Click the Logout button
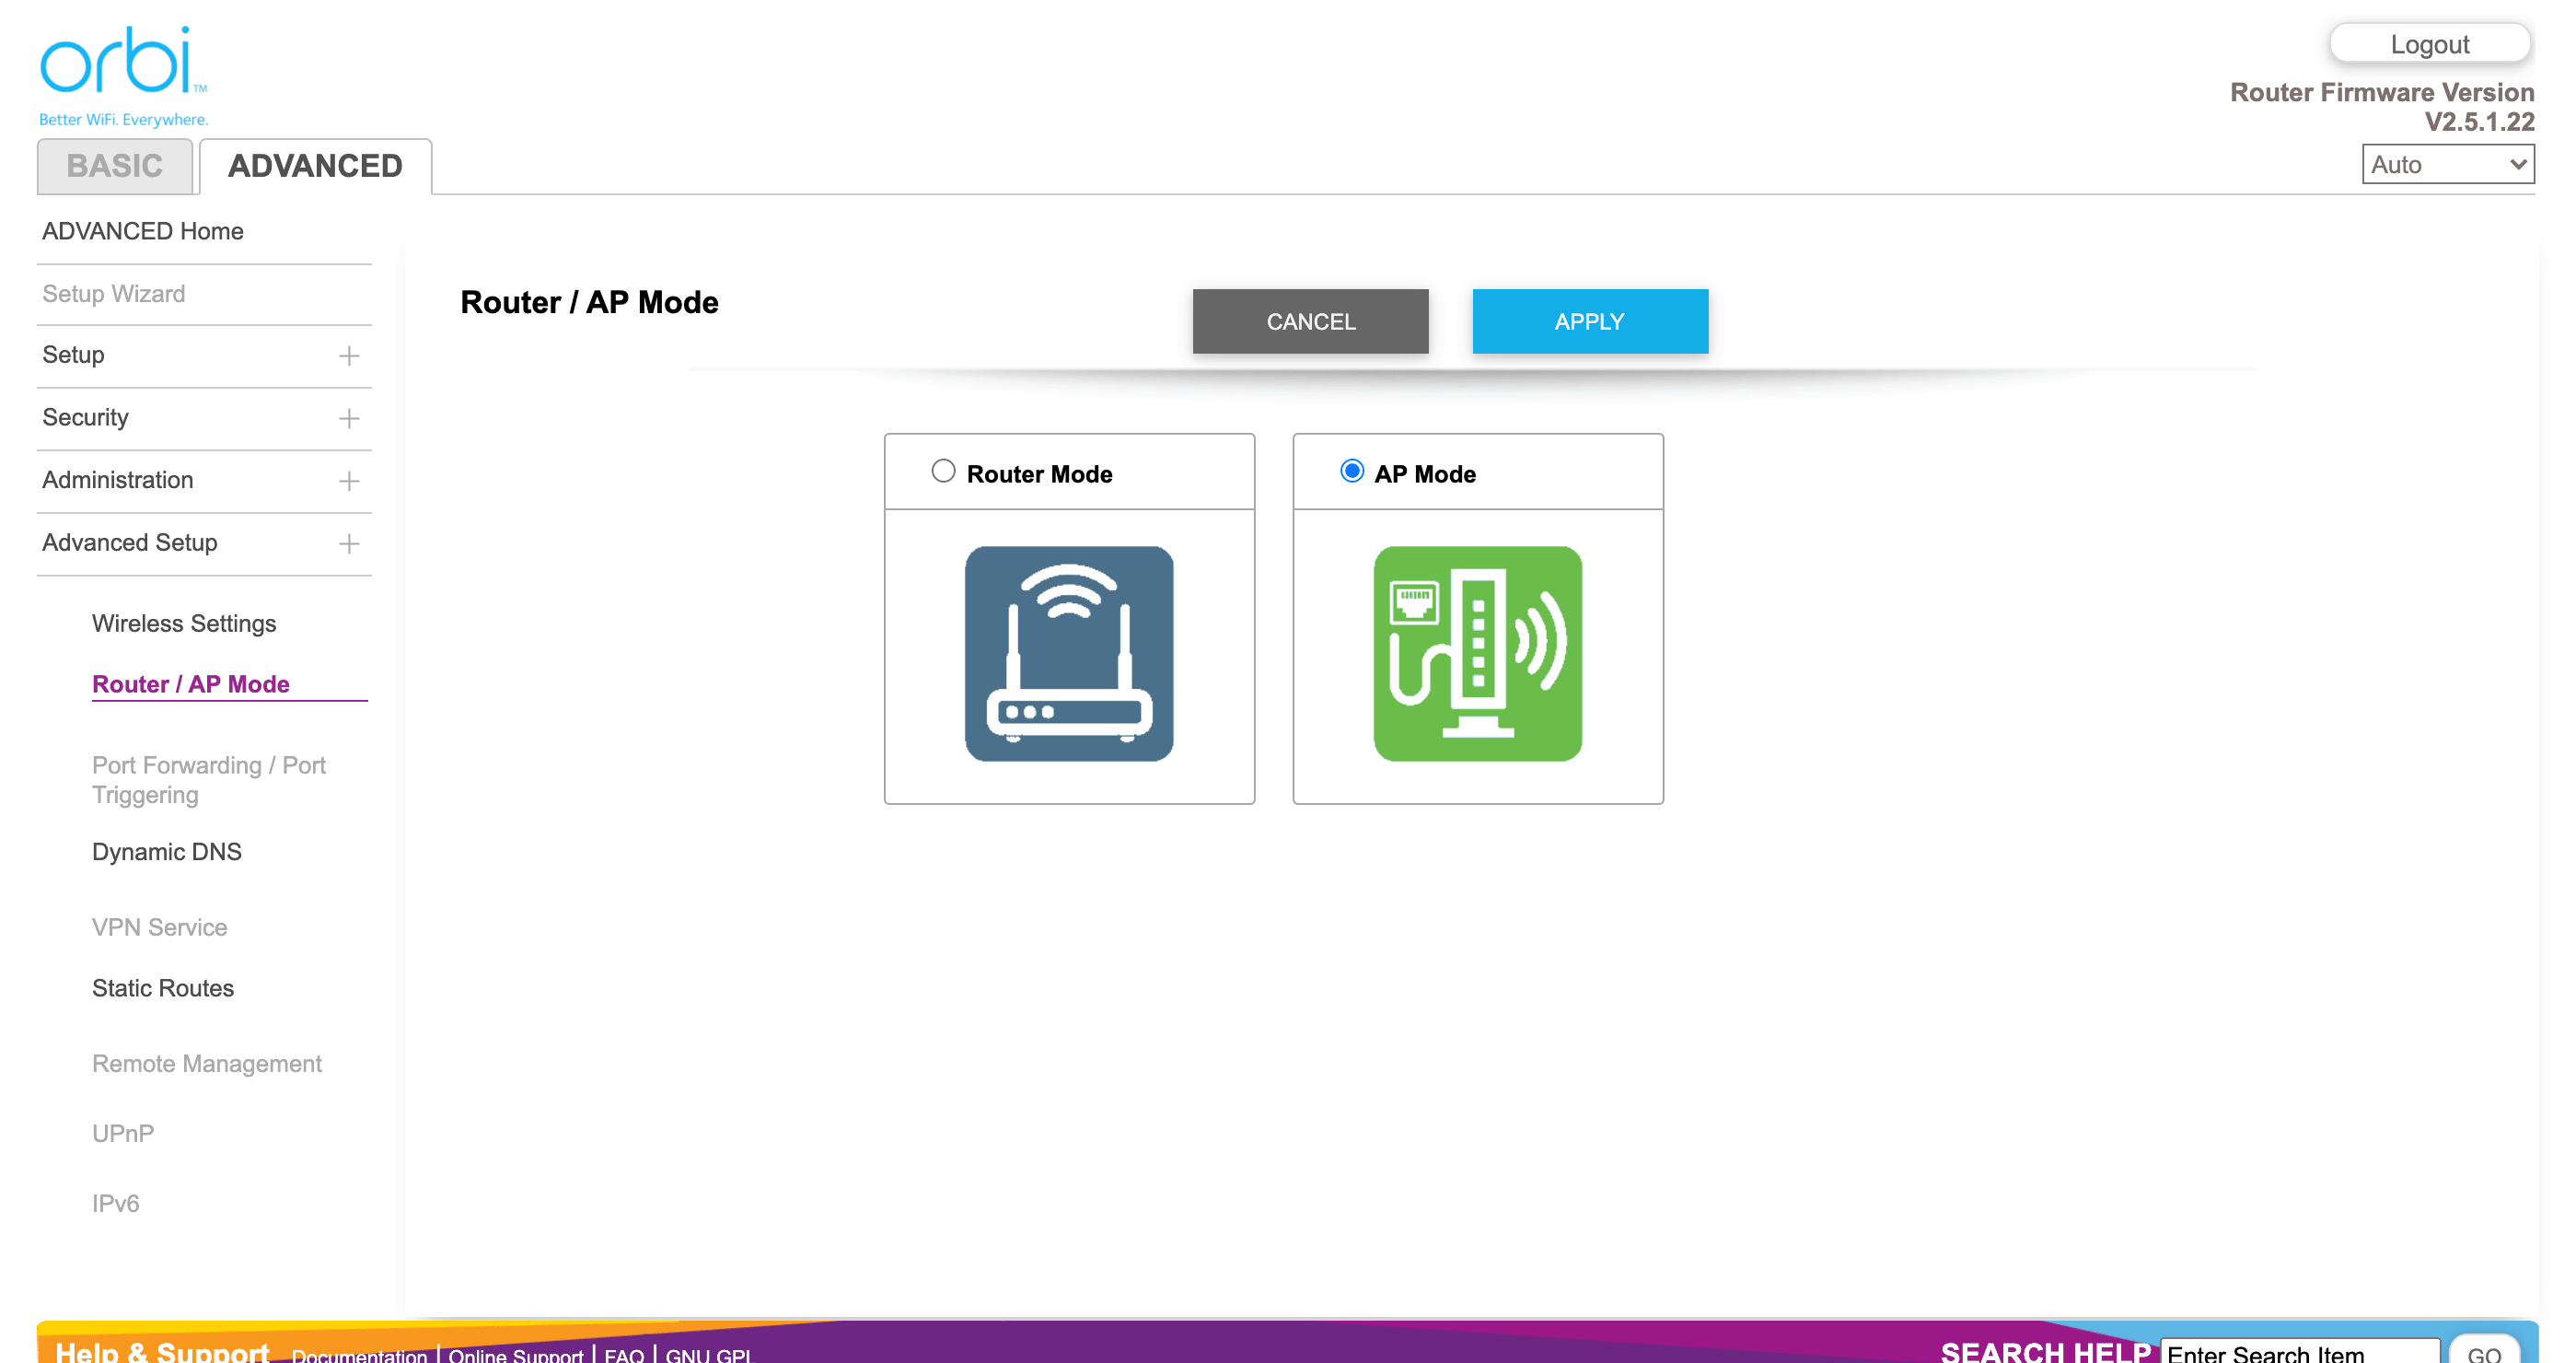The height and width of the screenshot is (1363, 2576). [x=2430, y=43]
